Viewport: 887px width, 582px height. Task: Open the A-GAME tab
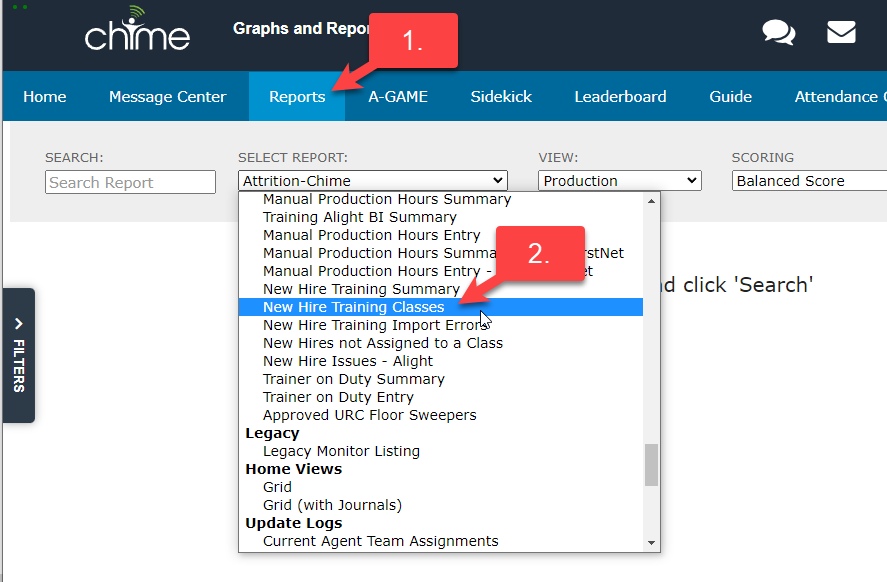click(398, 97)
